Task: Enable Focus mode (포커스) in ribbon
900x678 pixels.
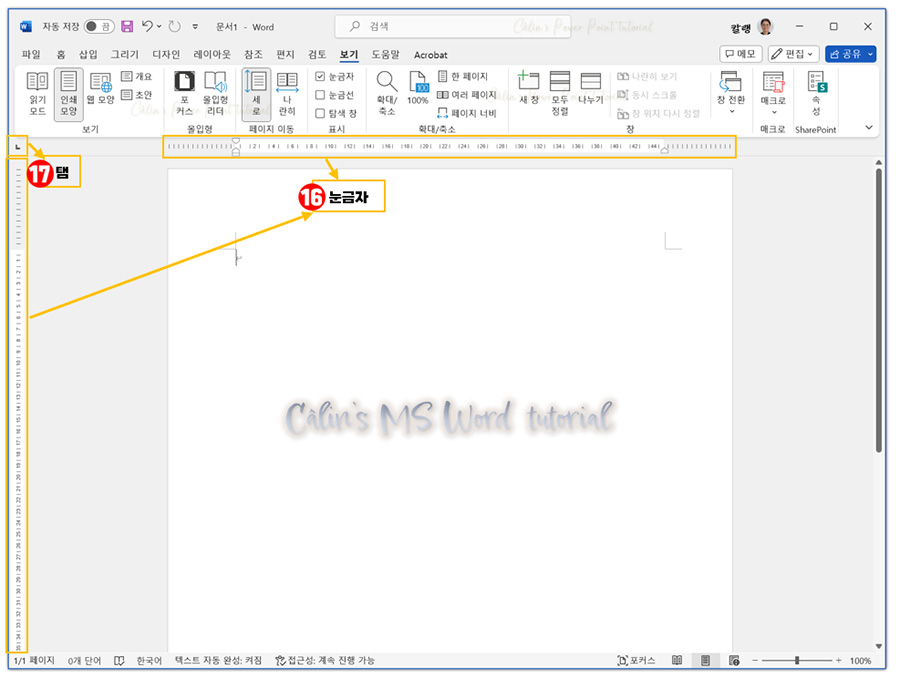Action: [x=184, y=94]
